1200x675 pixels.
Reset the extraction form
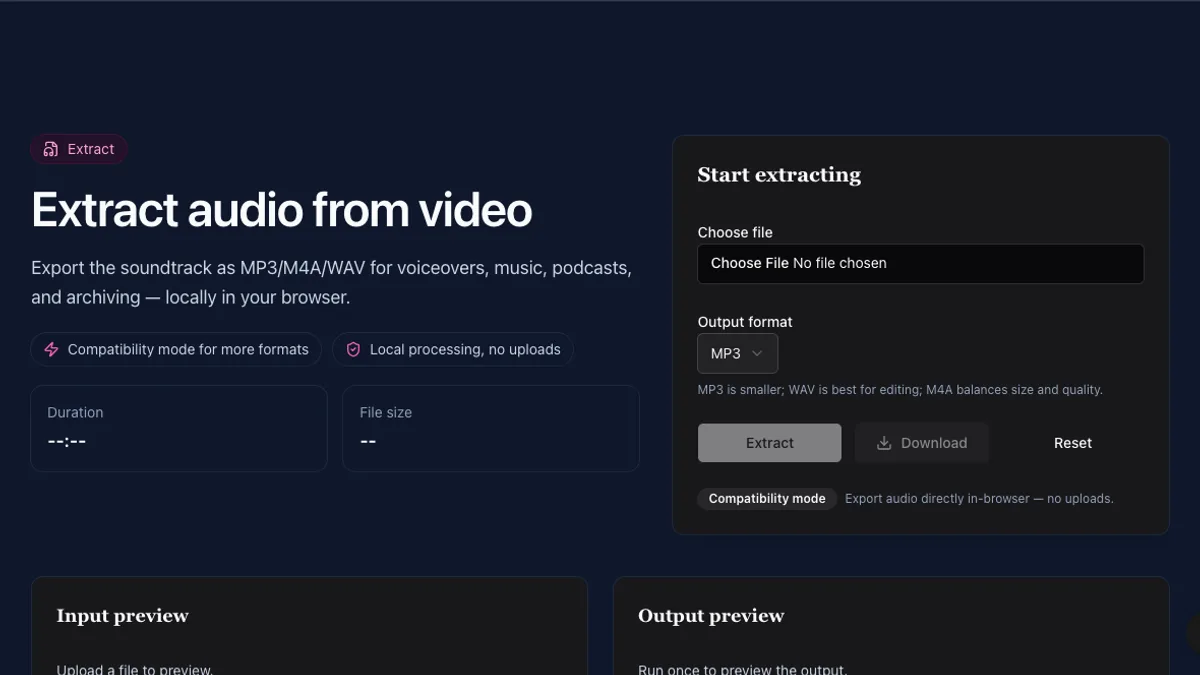tap(1073, 443)
